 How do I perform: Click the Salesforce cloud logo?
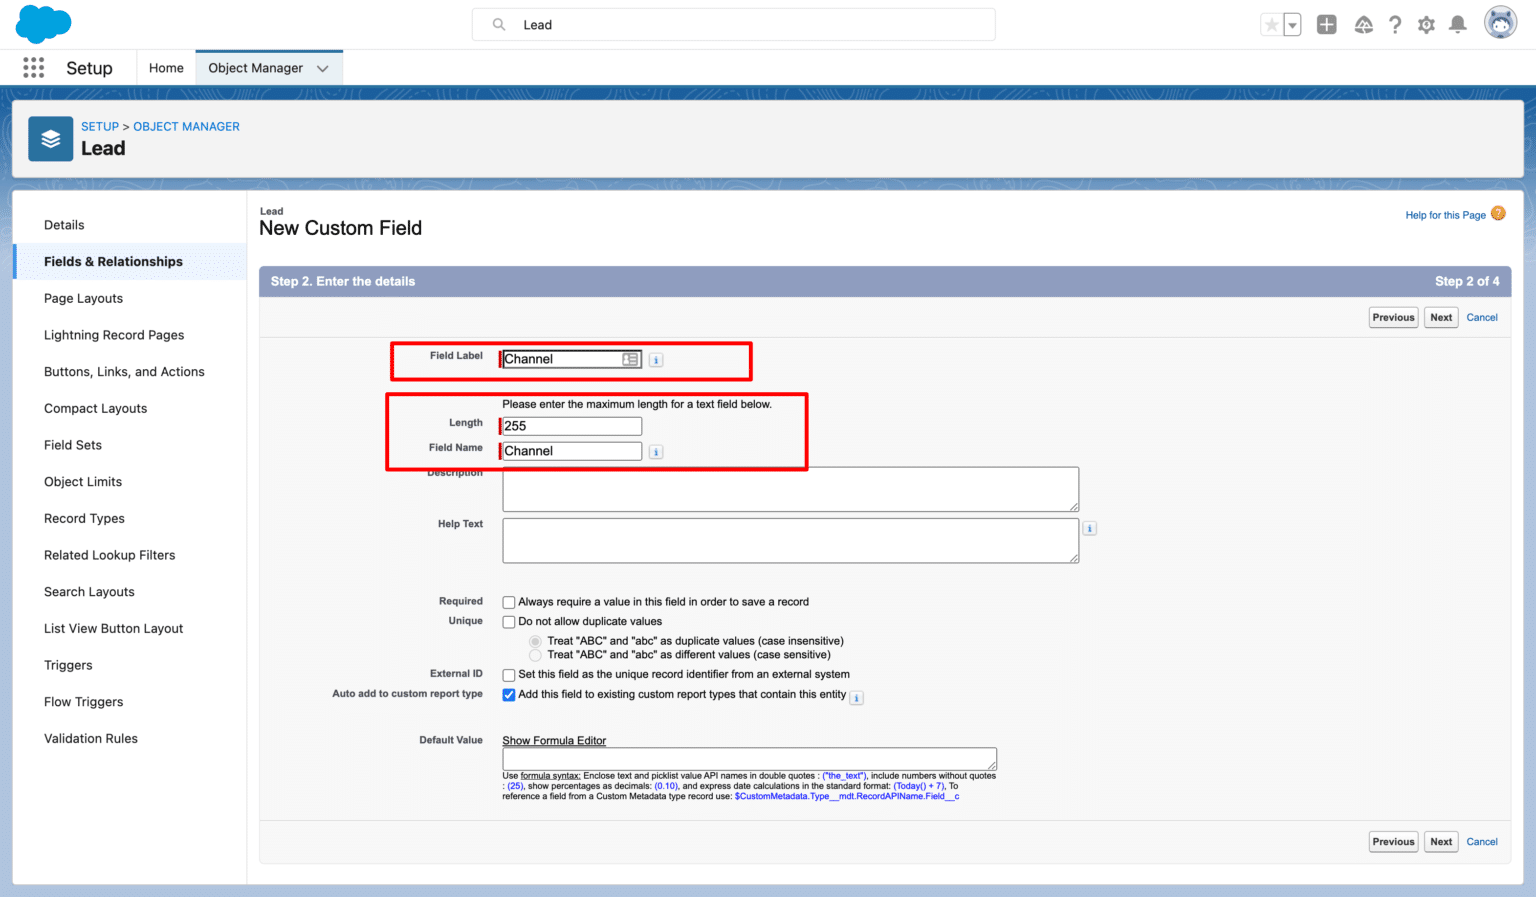pos(42,23)
